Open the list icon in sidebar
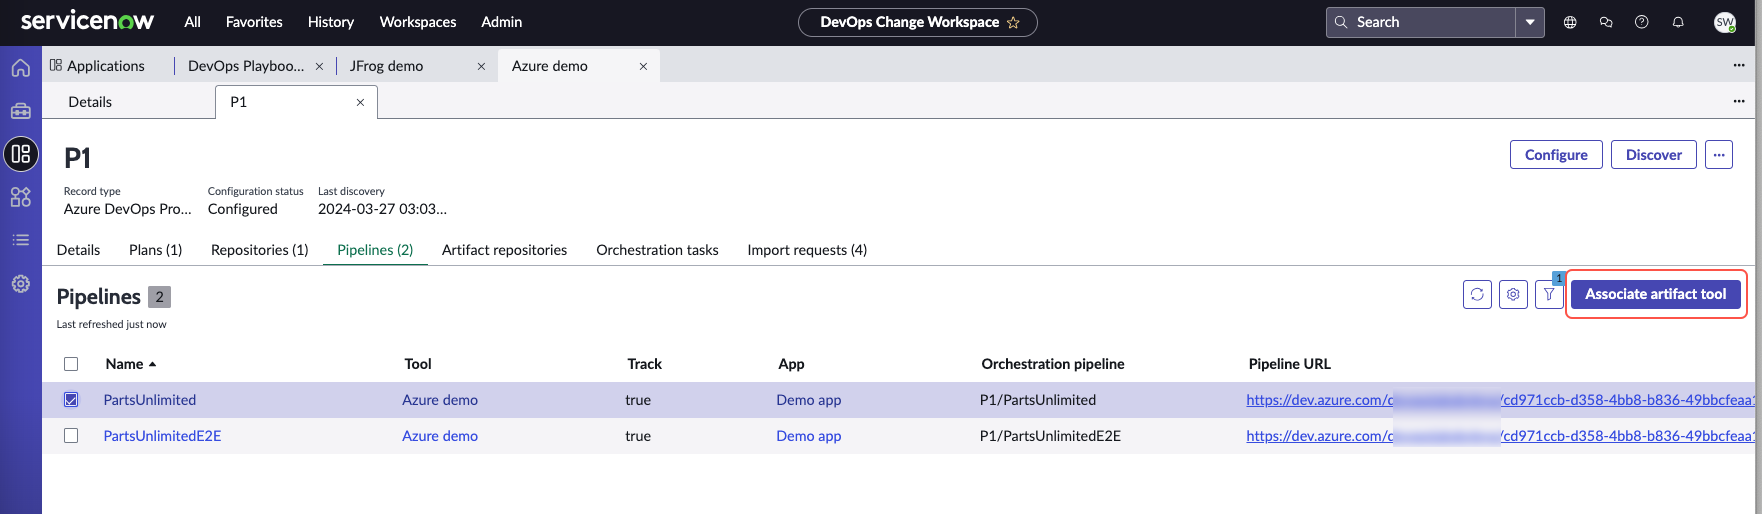The image size is (1762, 514). pos(20,240)
